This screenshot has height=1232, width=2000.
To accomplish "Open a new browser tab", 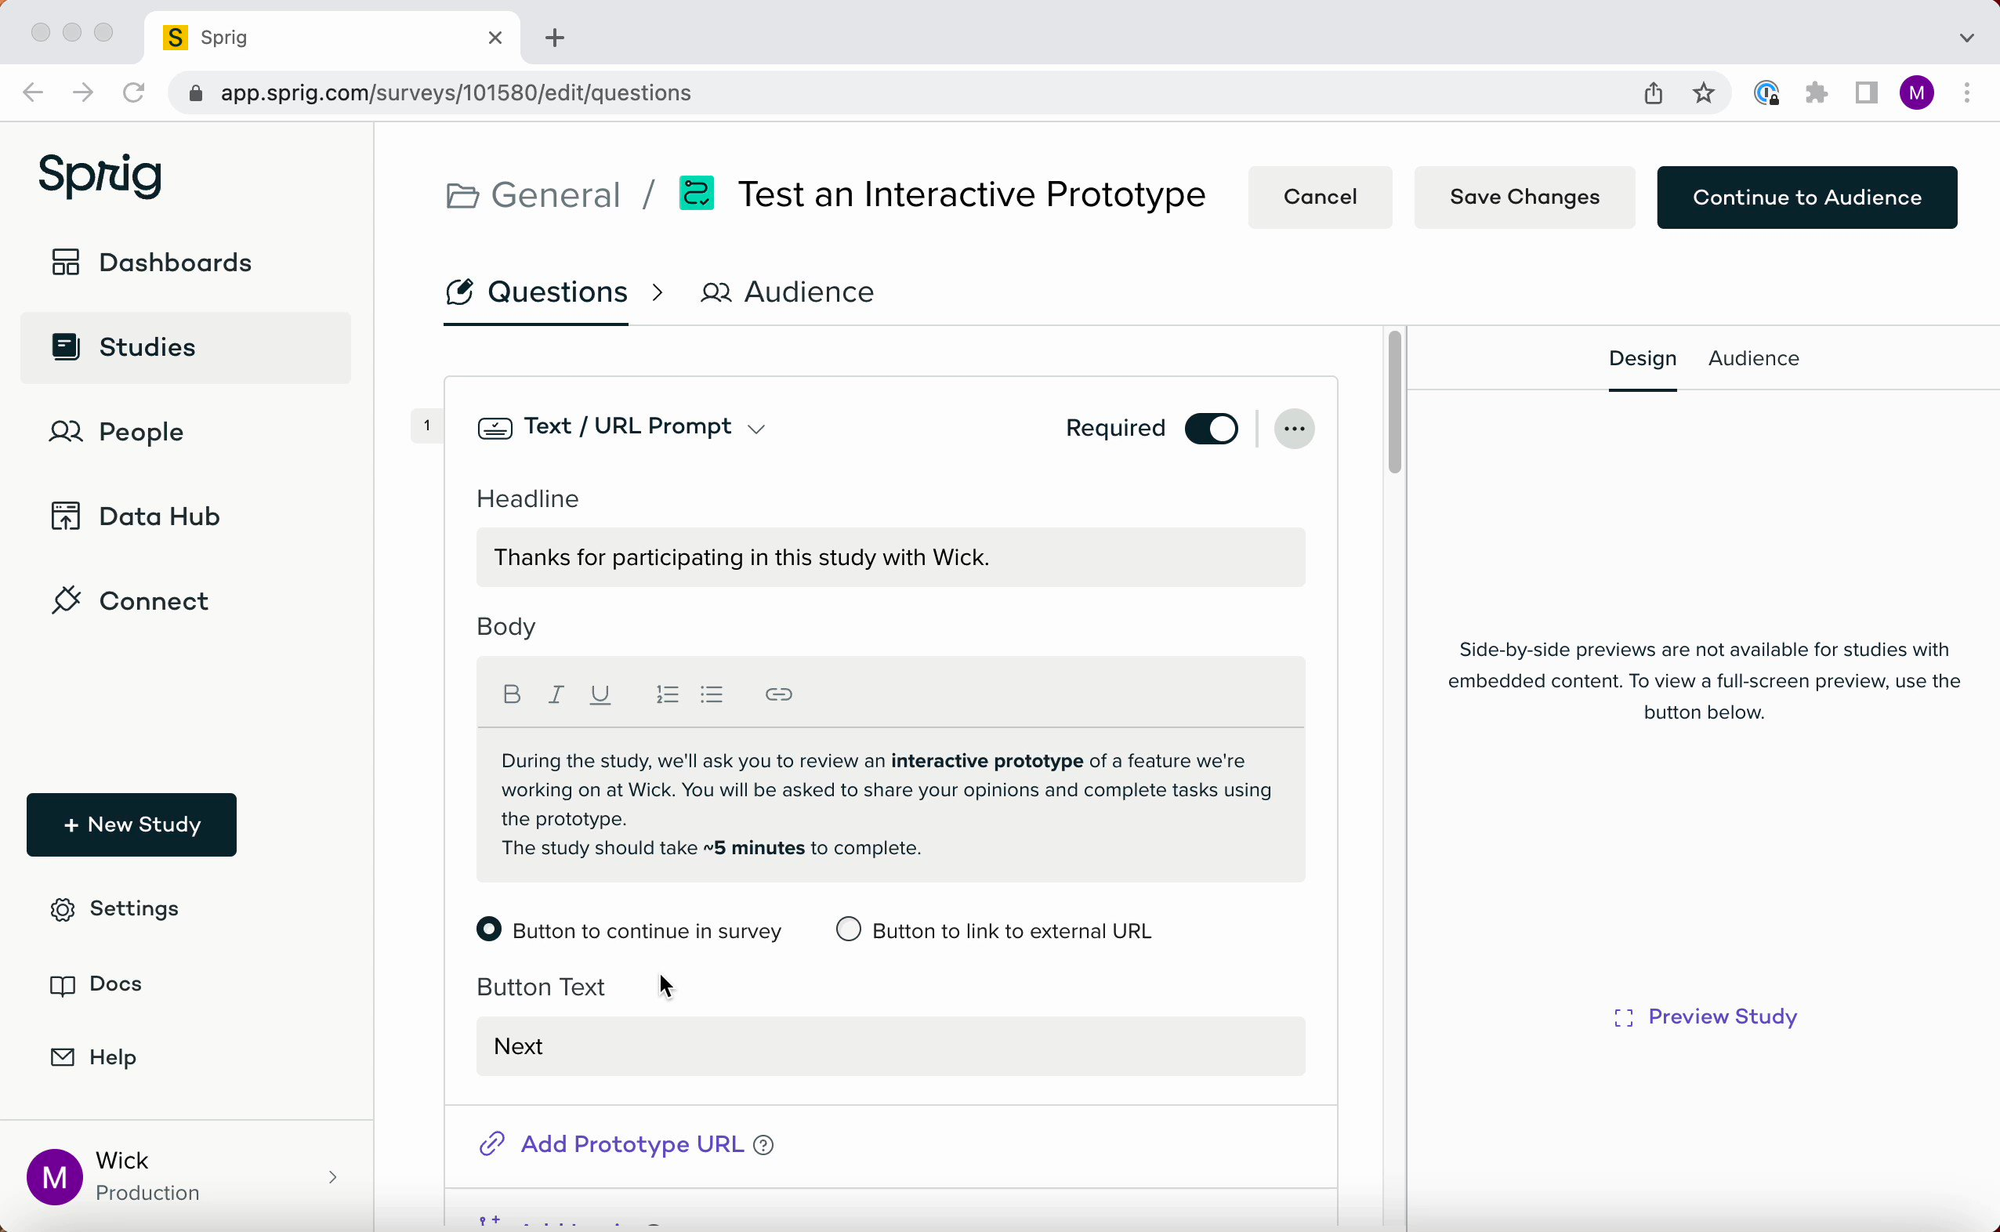I will pos(555,38).
